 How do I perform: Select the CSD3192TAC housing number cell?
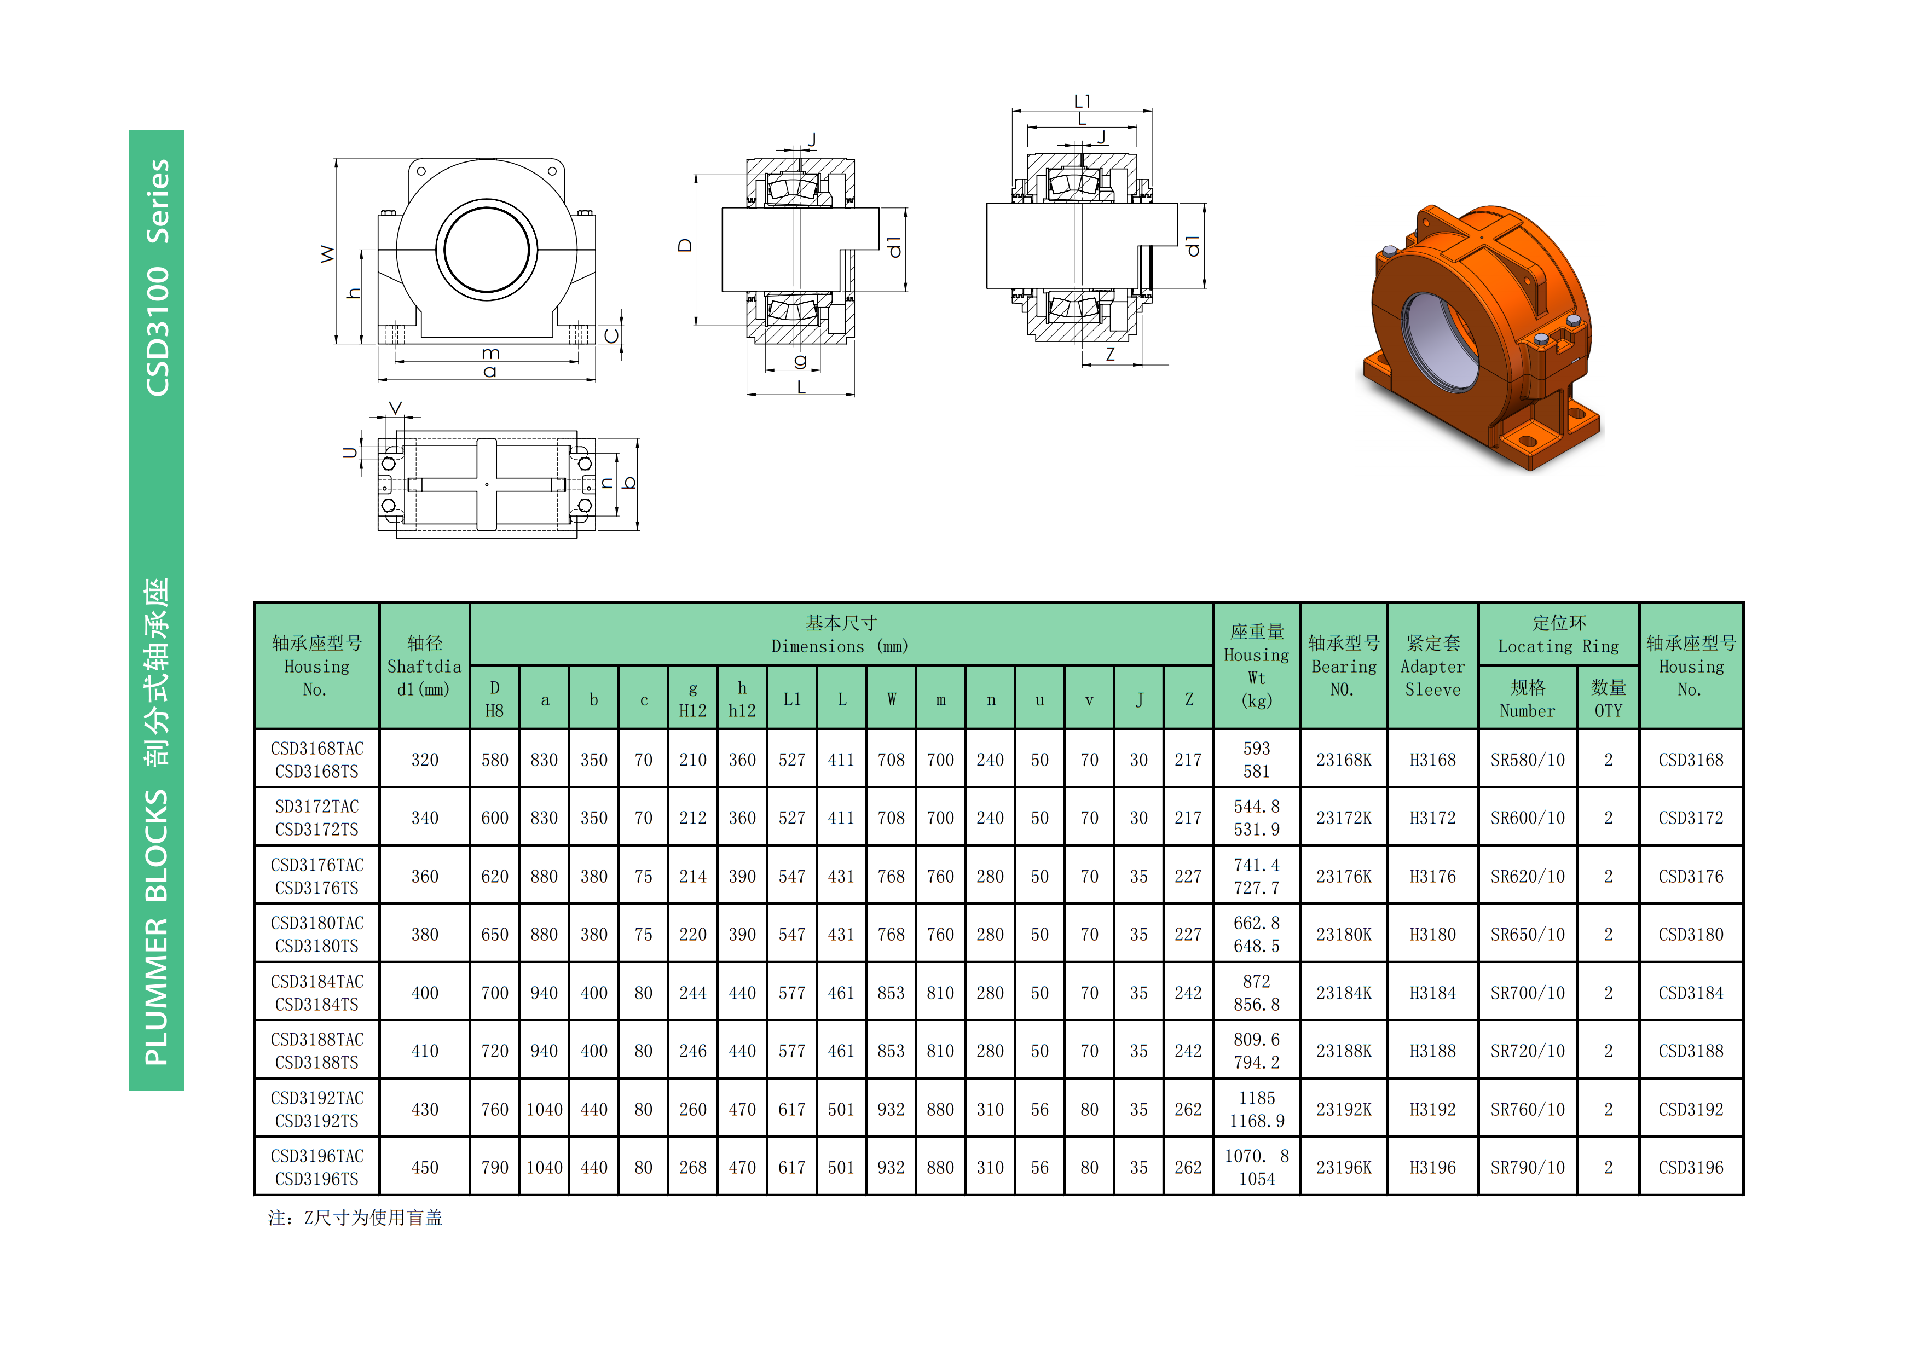coord(317,1109)
